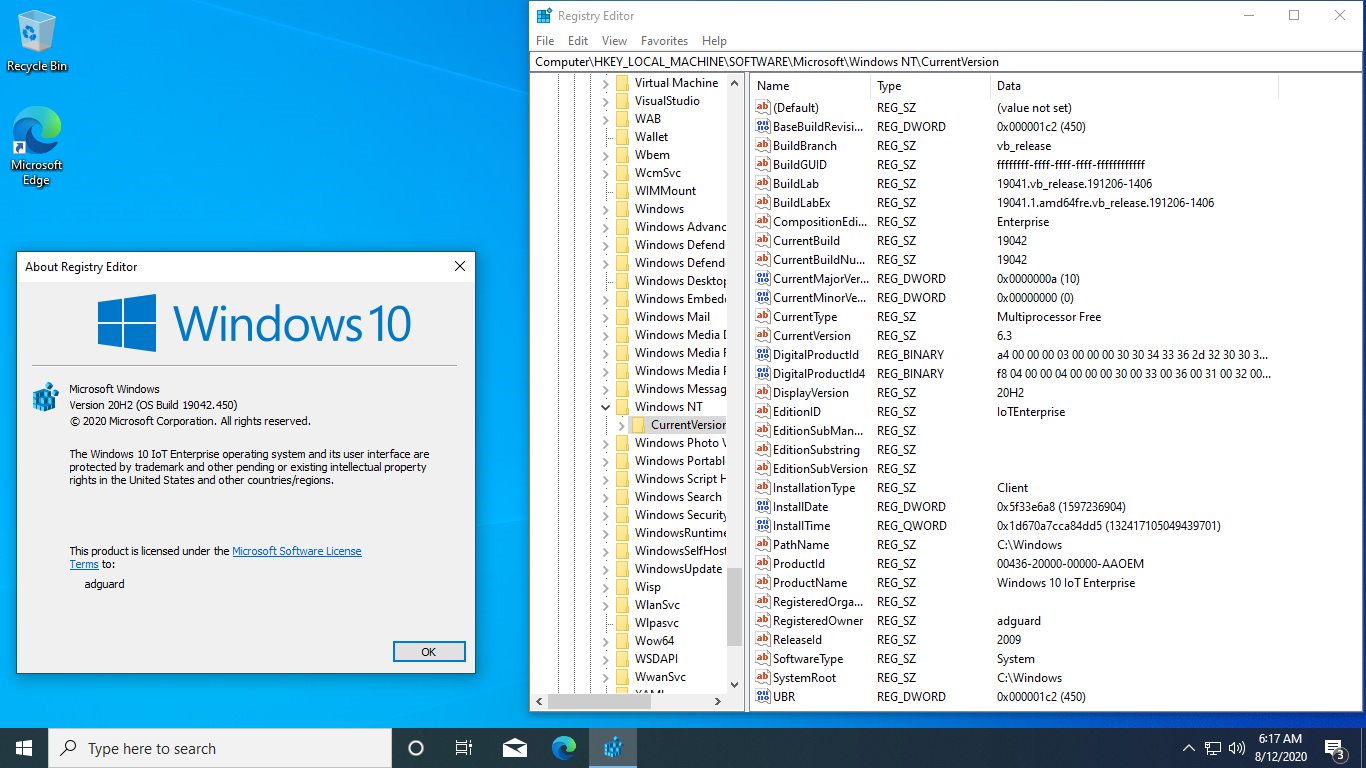
Task: Open the Favorites menu
Action: pyautogui.click(x=665, y=41)
